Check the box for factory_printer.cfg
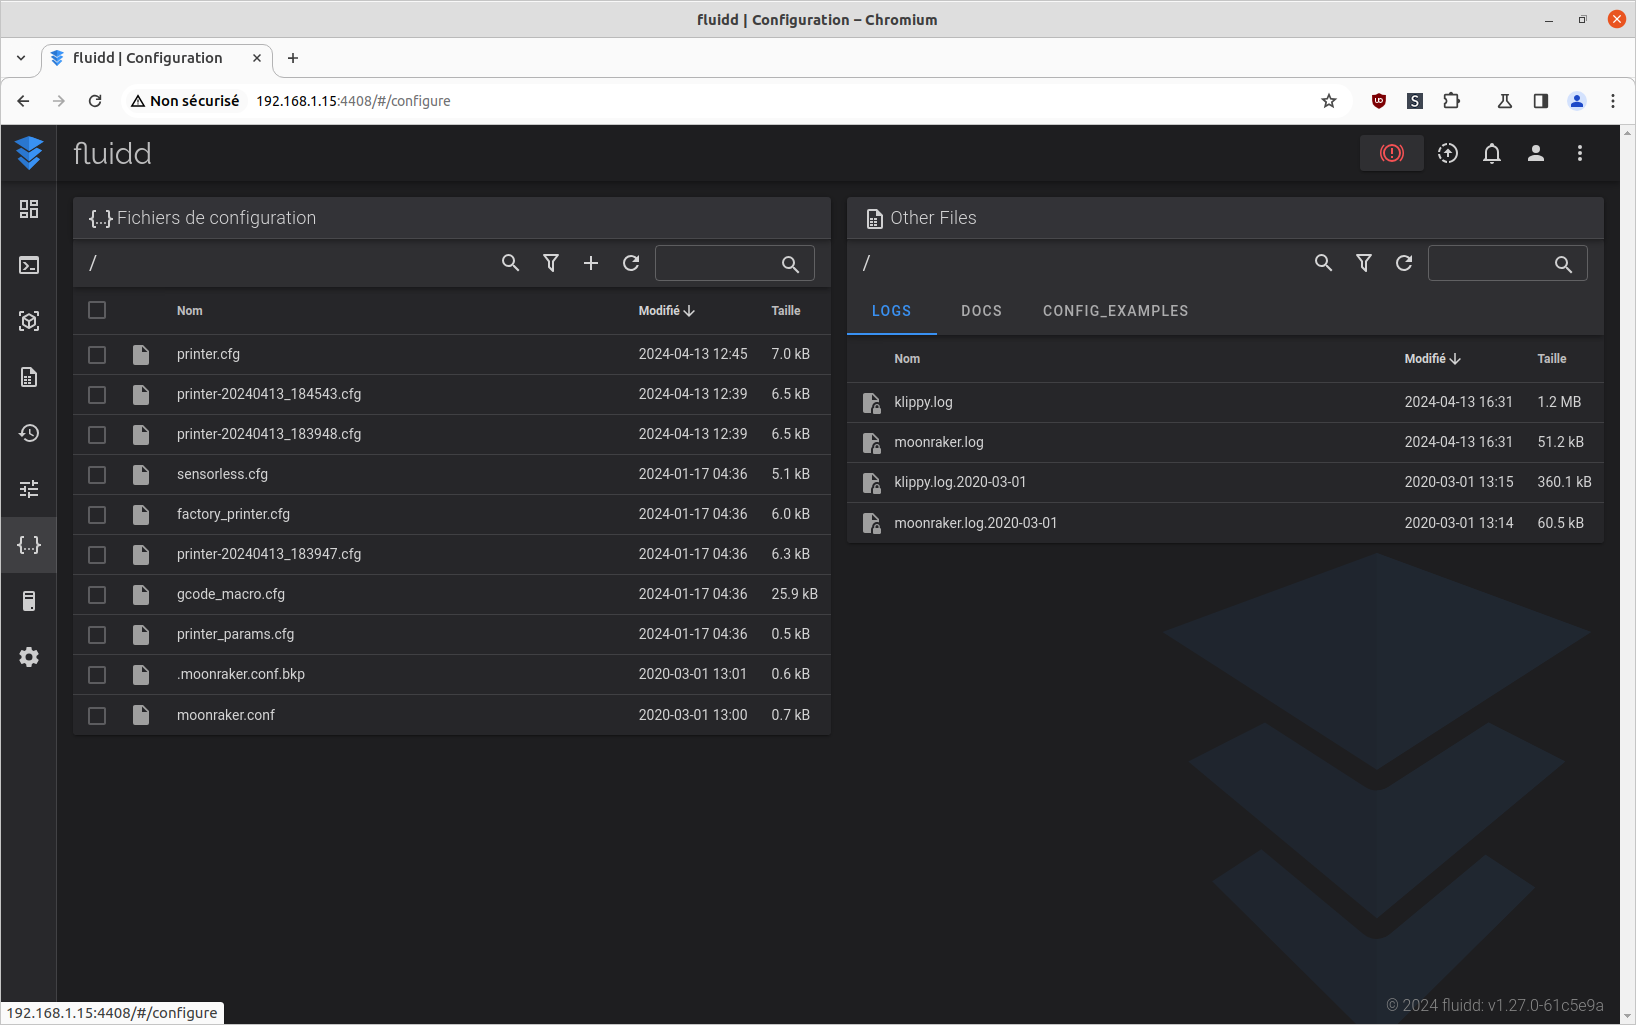 [x=97, y=515]
